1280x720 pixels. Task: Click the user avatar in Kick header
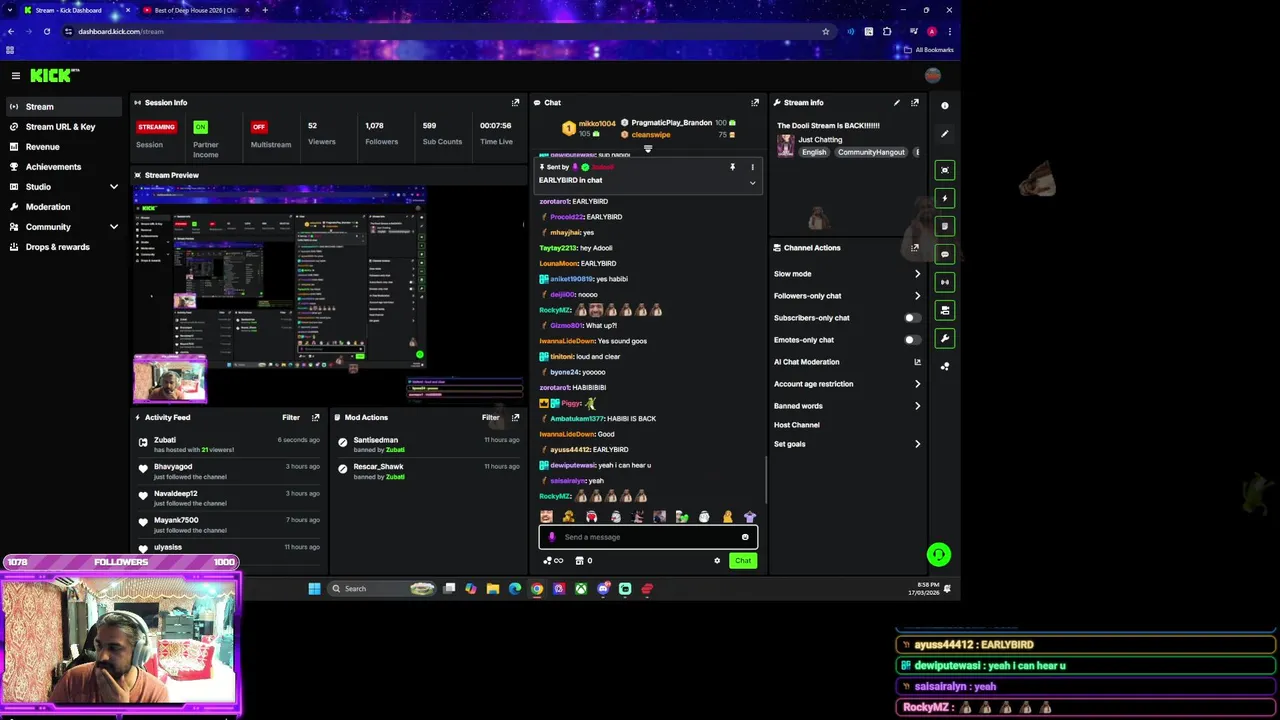[933, 76]
